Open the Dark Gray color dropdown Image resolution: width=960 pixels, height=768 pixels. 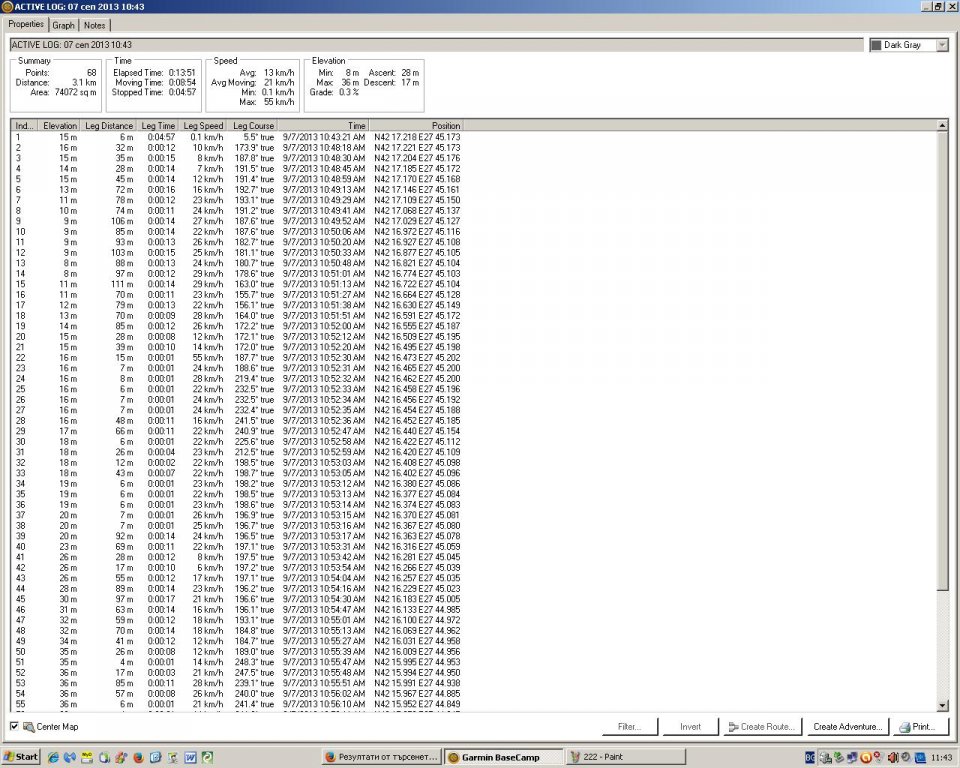coord(942,45)
